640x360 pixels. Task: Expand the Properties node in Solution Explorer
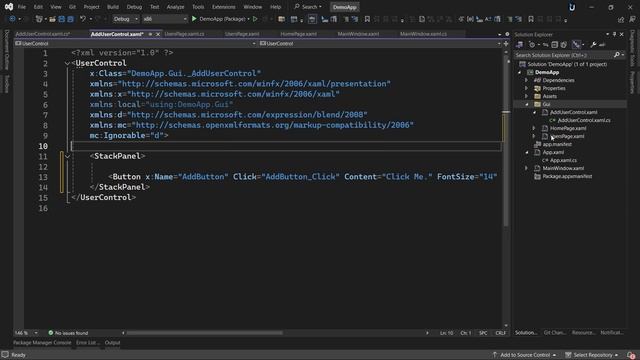(527, 88)
